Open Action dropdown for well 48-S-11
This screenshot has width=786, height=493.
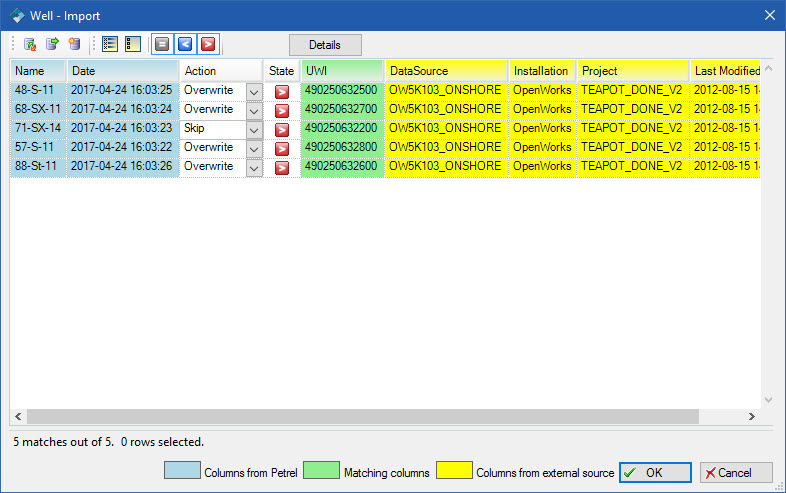[254, 92]
